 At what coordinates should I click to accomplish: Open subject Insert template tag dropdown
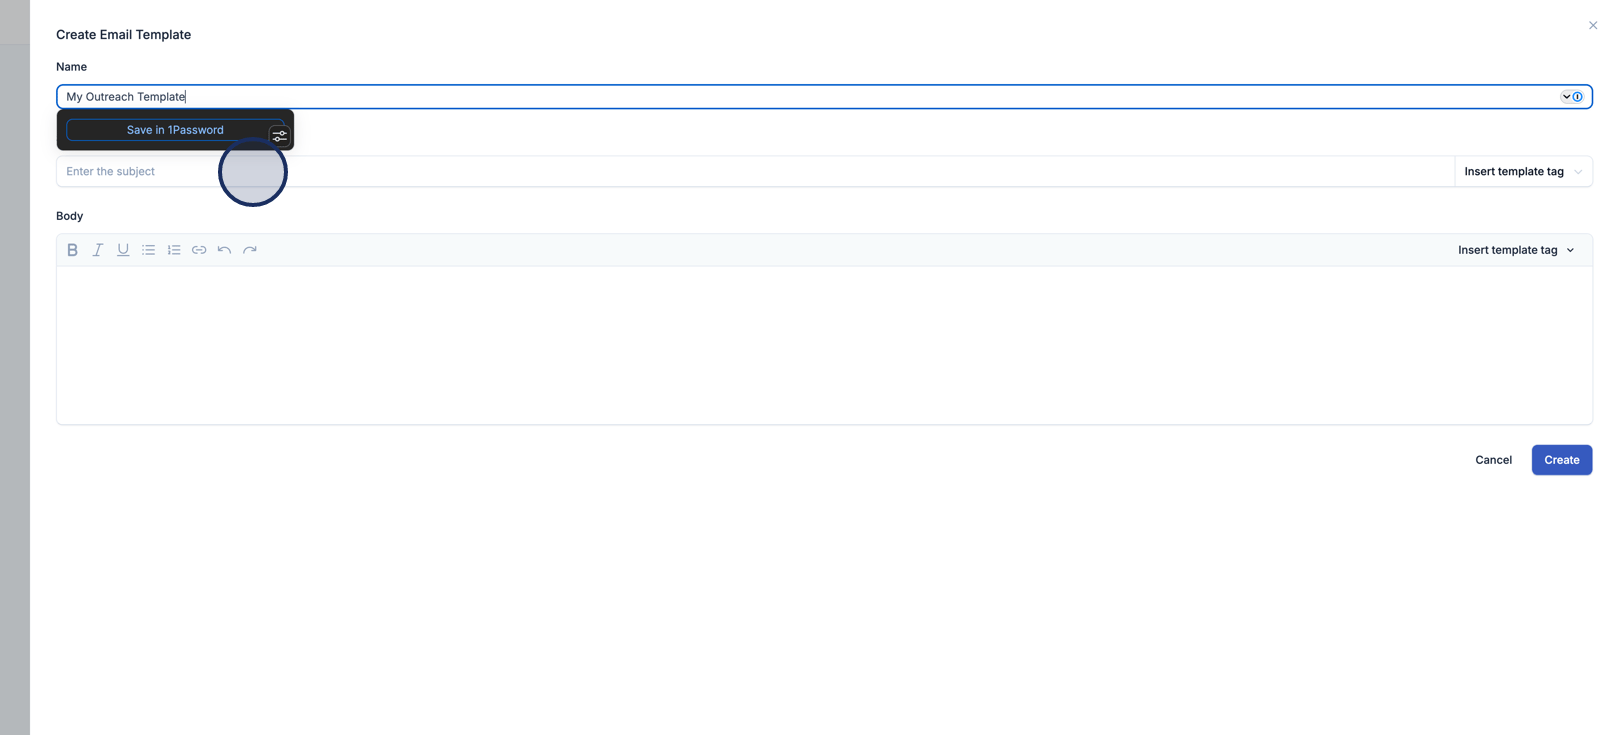click(x=1523, y=172)
